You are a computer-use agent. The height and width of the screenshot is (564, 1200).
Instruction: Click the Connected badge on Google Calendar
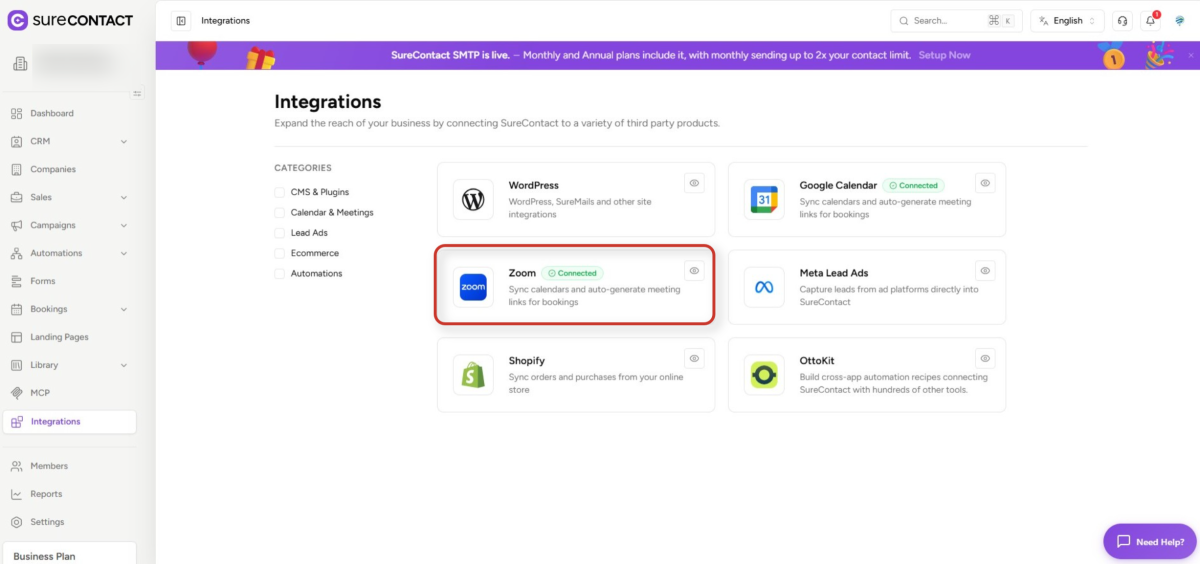[x=914, y=185]
